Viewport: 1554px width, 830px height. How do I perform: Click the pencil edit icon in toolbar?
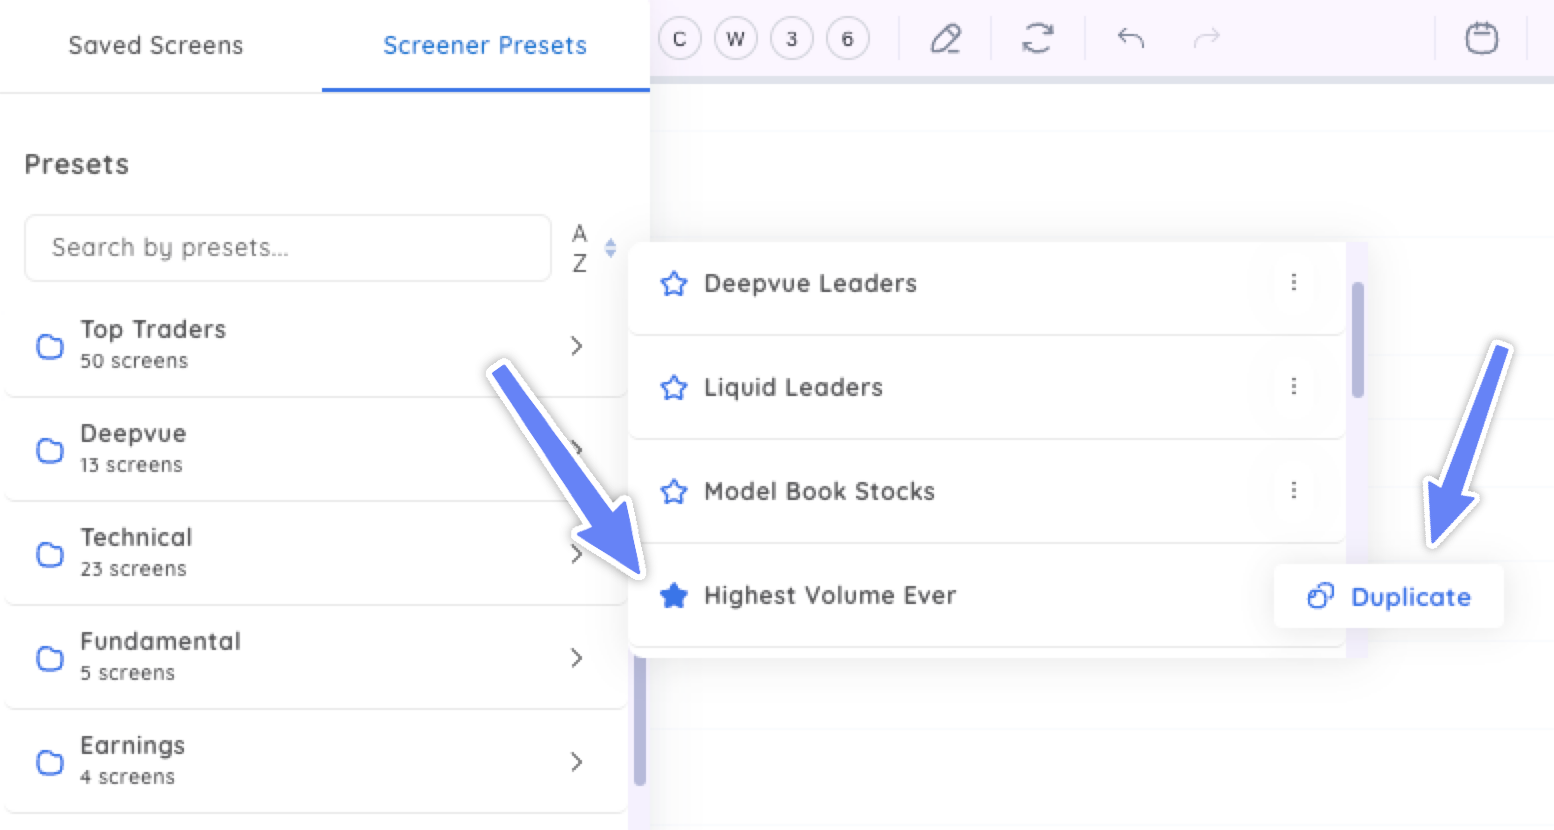click(945, 39)
